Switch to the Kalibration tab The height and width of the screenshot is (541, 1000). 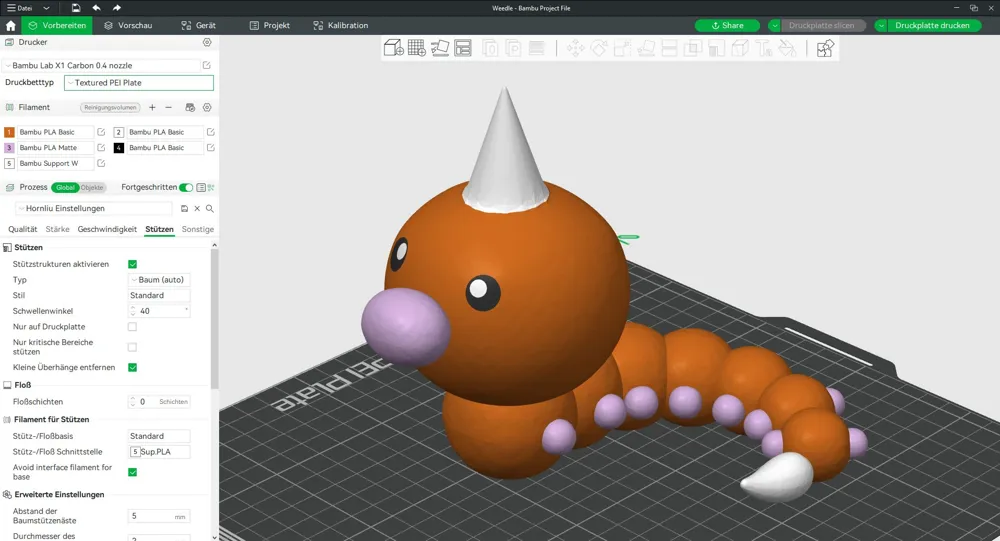point(341,26)
